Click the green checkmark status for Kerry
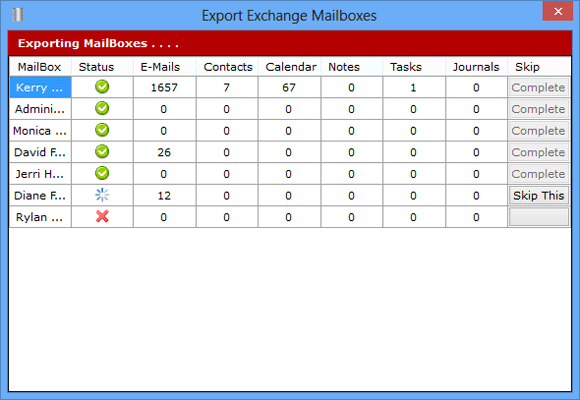Screen dimensions: 580x400 [x=102, y=87]
